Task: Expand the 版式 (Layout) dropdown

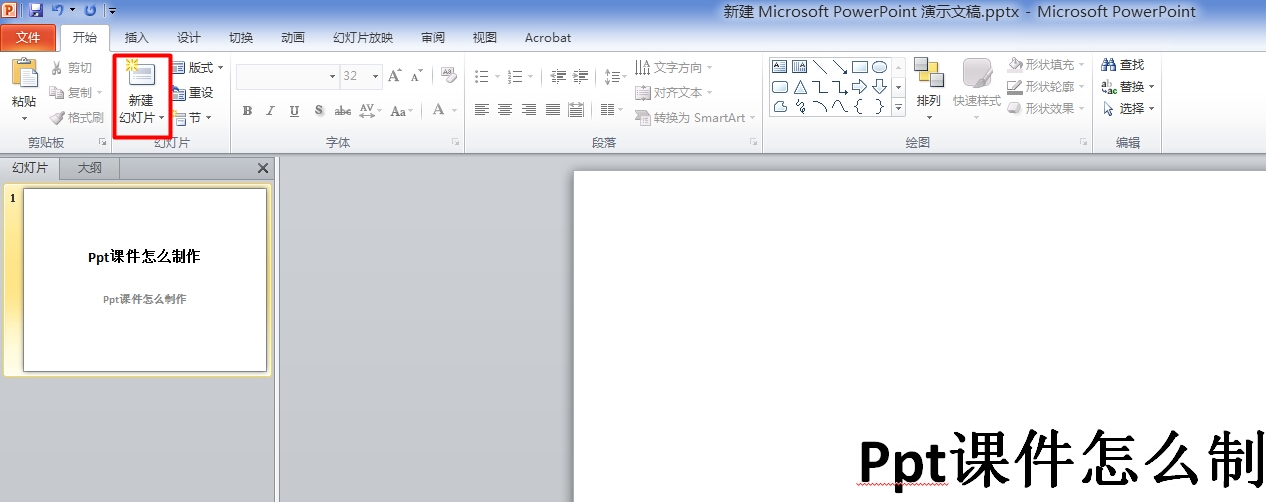Action: pos(198,68)
